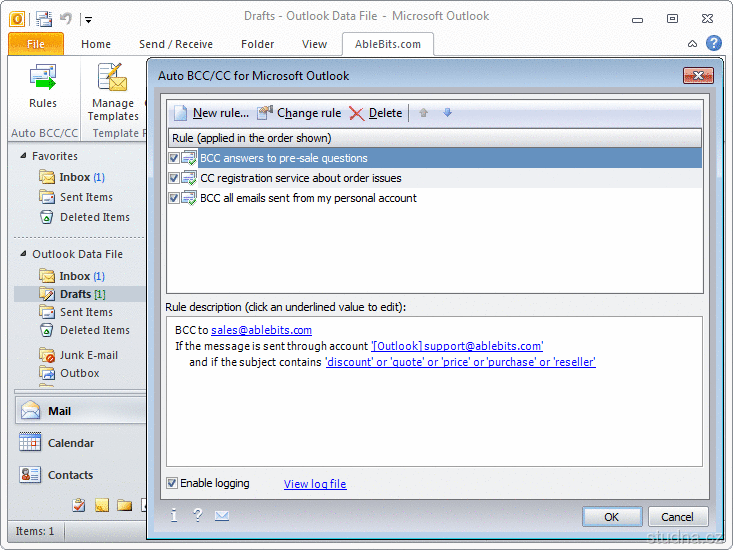Switch to the Home tab
This screenshot has height=550, width=733.
96,44
